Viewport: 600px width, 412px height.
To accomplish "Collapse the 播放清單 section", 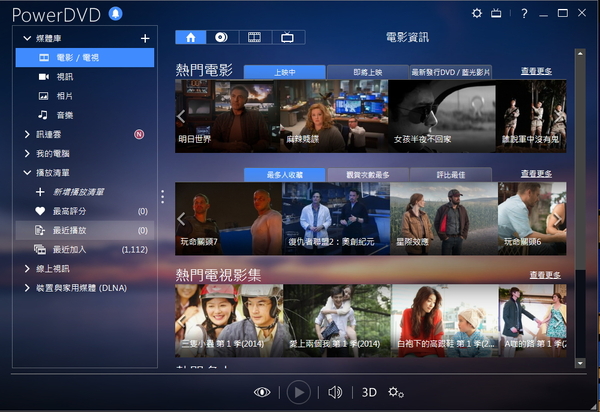I will point(27,173).
